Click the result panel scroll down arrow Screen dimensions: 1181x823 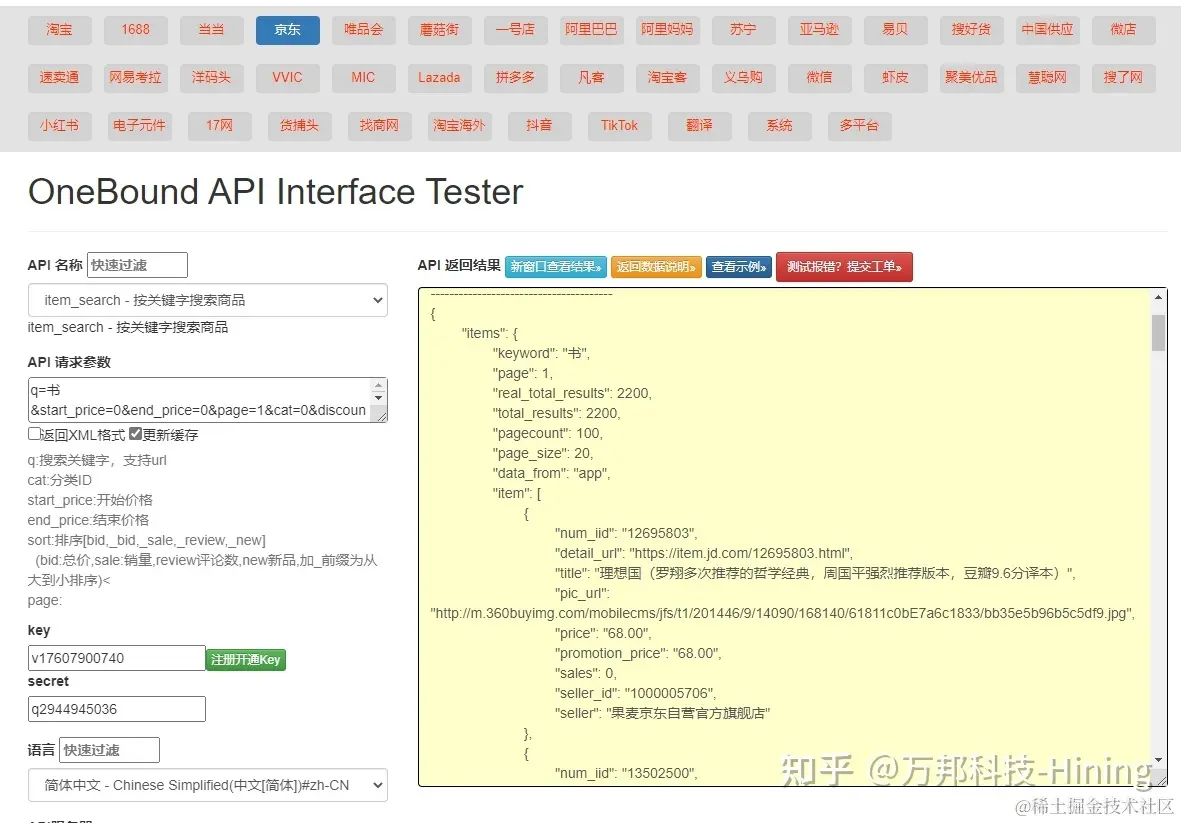click(x=1158, y=761)
